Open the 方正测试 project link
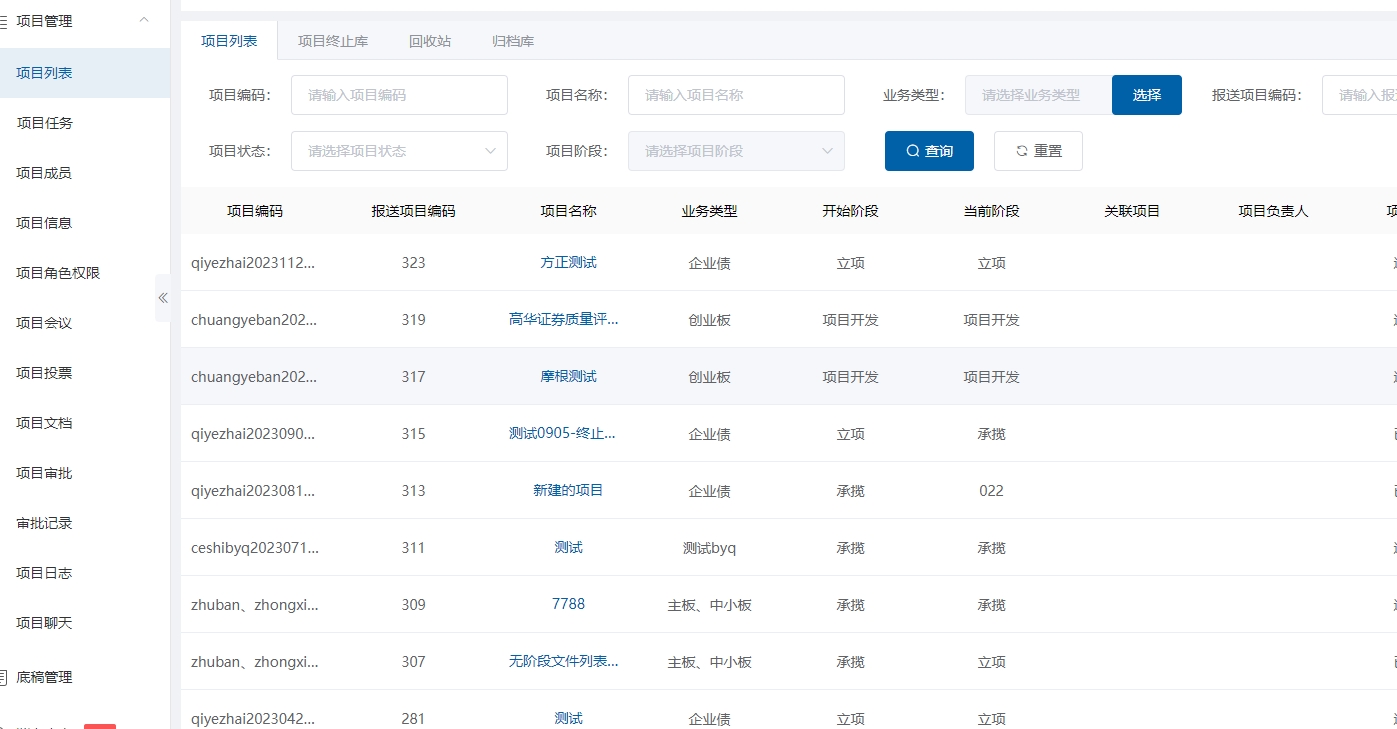 click(568, 262)
